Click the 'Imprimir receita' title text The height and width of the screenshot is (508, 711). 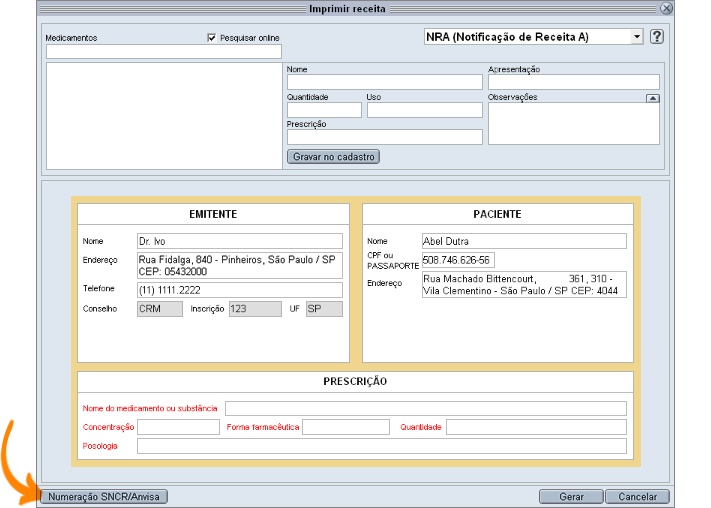click(x=347, y=9)
